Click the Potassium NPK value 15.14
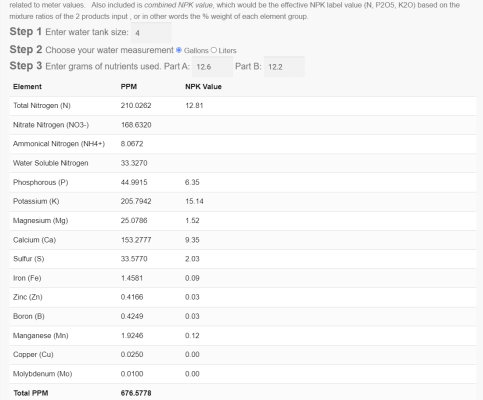This screenshot has height=400, width=483. click(x=194, y=201)
